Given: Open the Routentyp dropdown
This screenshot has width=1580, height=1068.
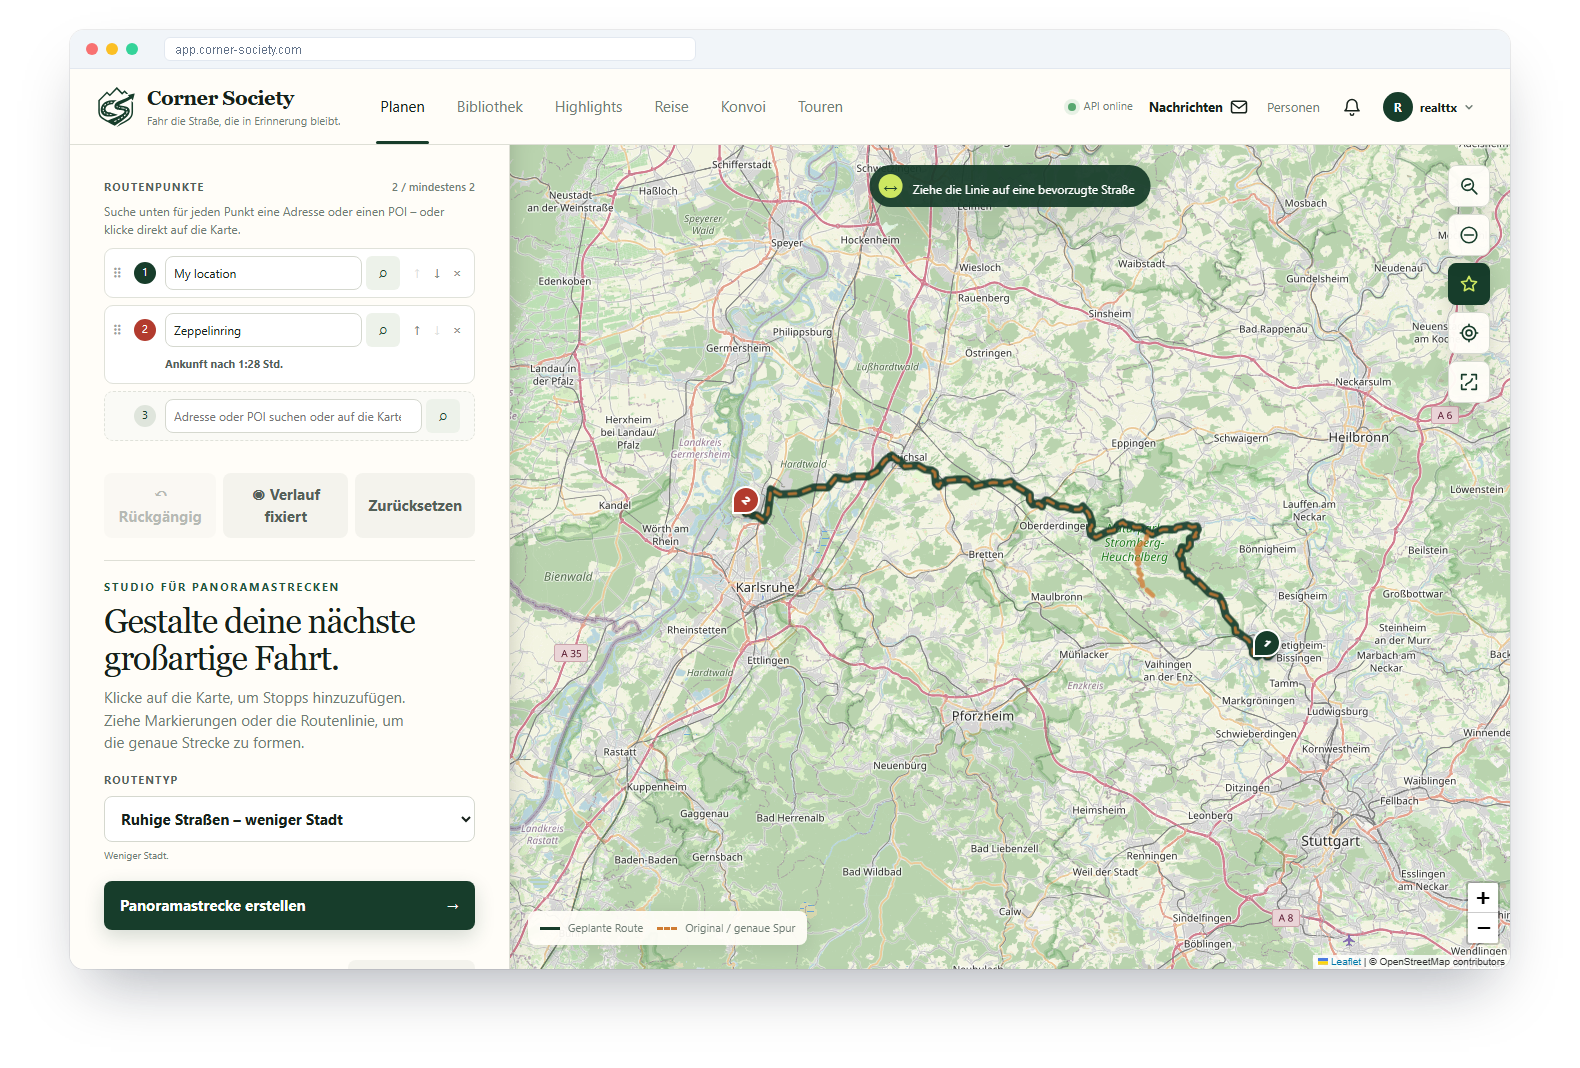Looking at the screenshot, I should [x=289, y=819].
